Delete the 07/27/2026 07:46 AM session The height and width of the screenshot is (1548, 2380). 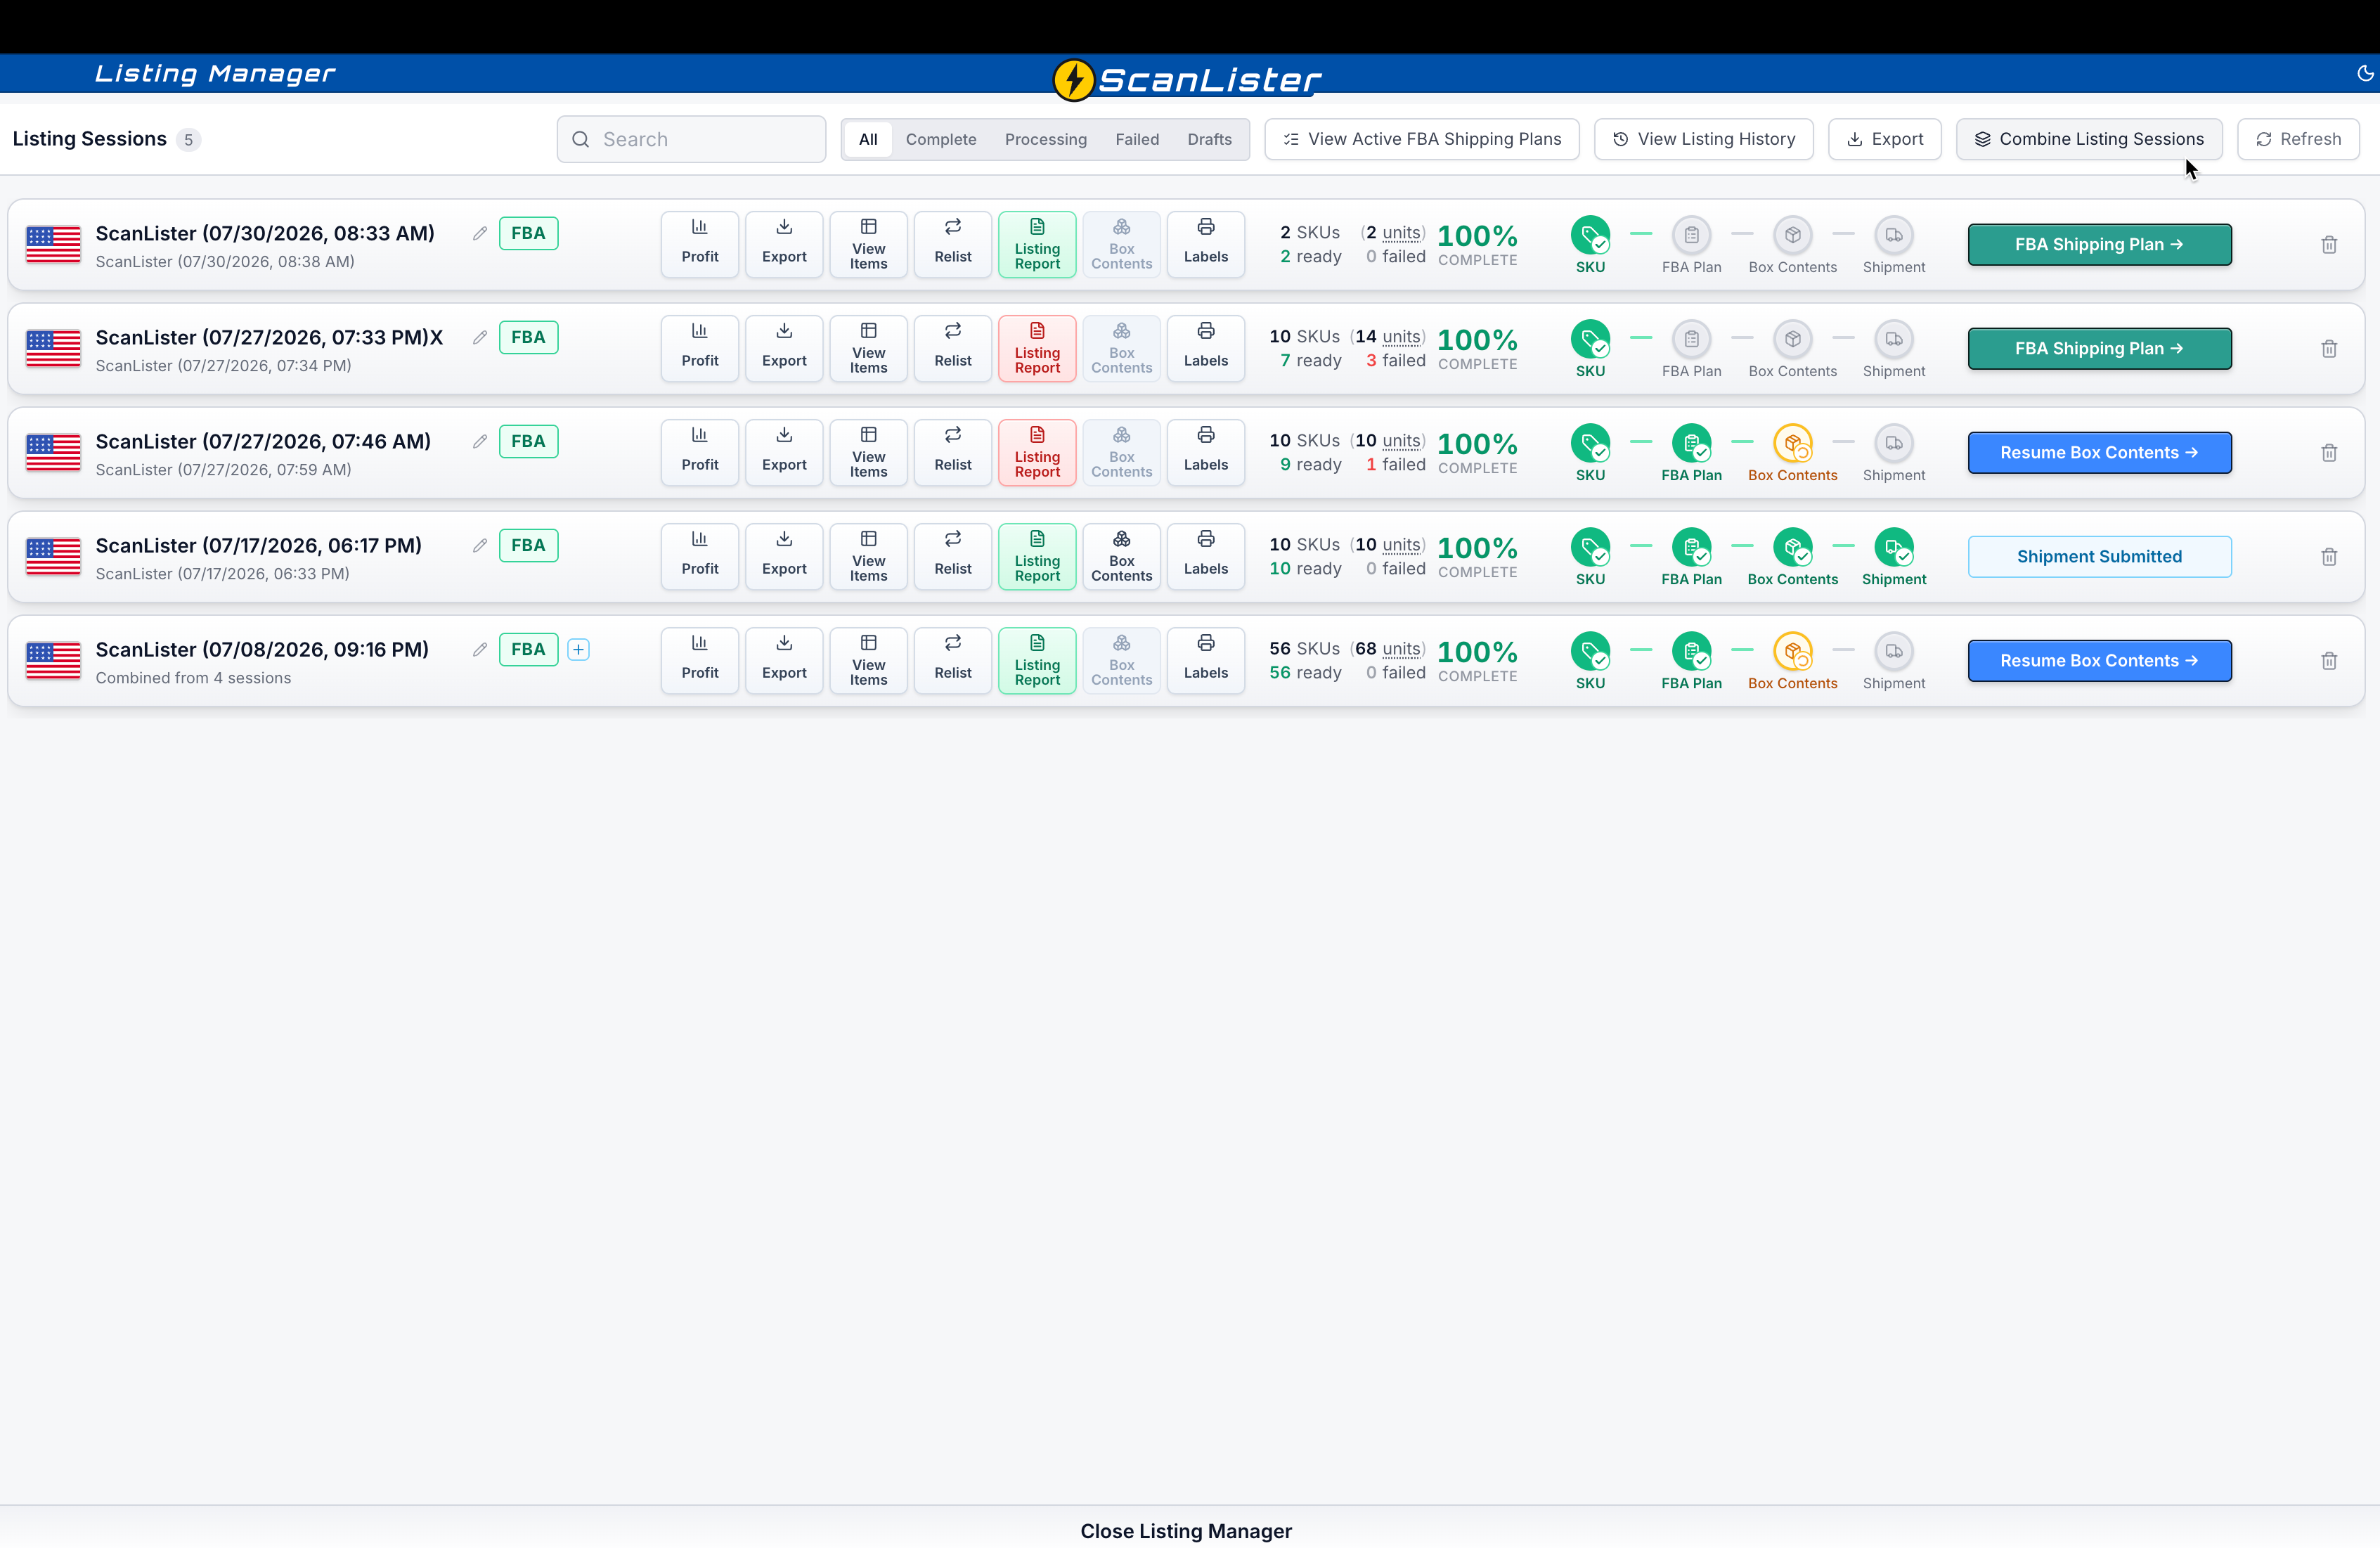pos(2329,453)
